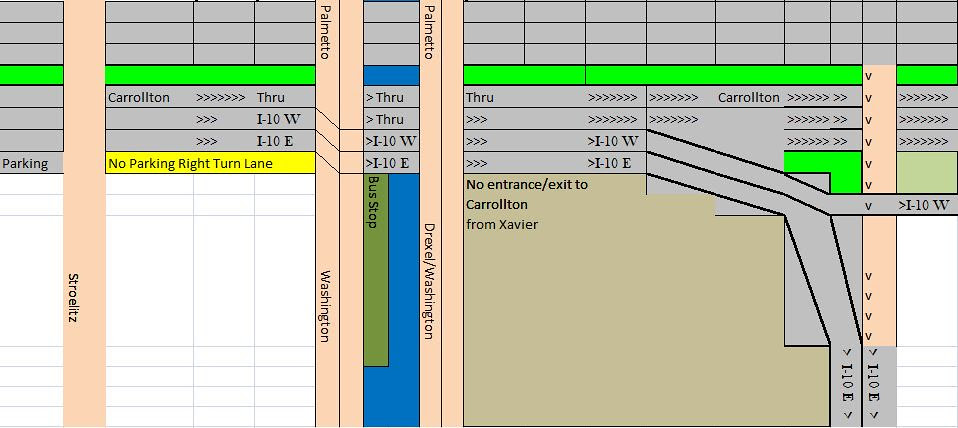
Task: Select the >>> cell left of the ramp >I-10 E
Action: (x=494, y=163)
